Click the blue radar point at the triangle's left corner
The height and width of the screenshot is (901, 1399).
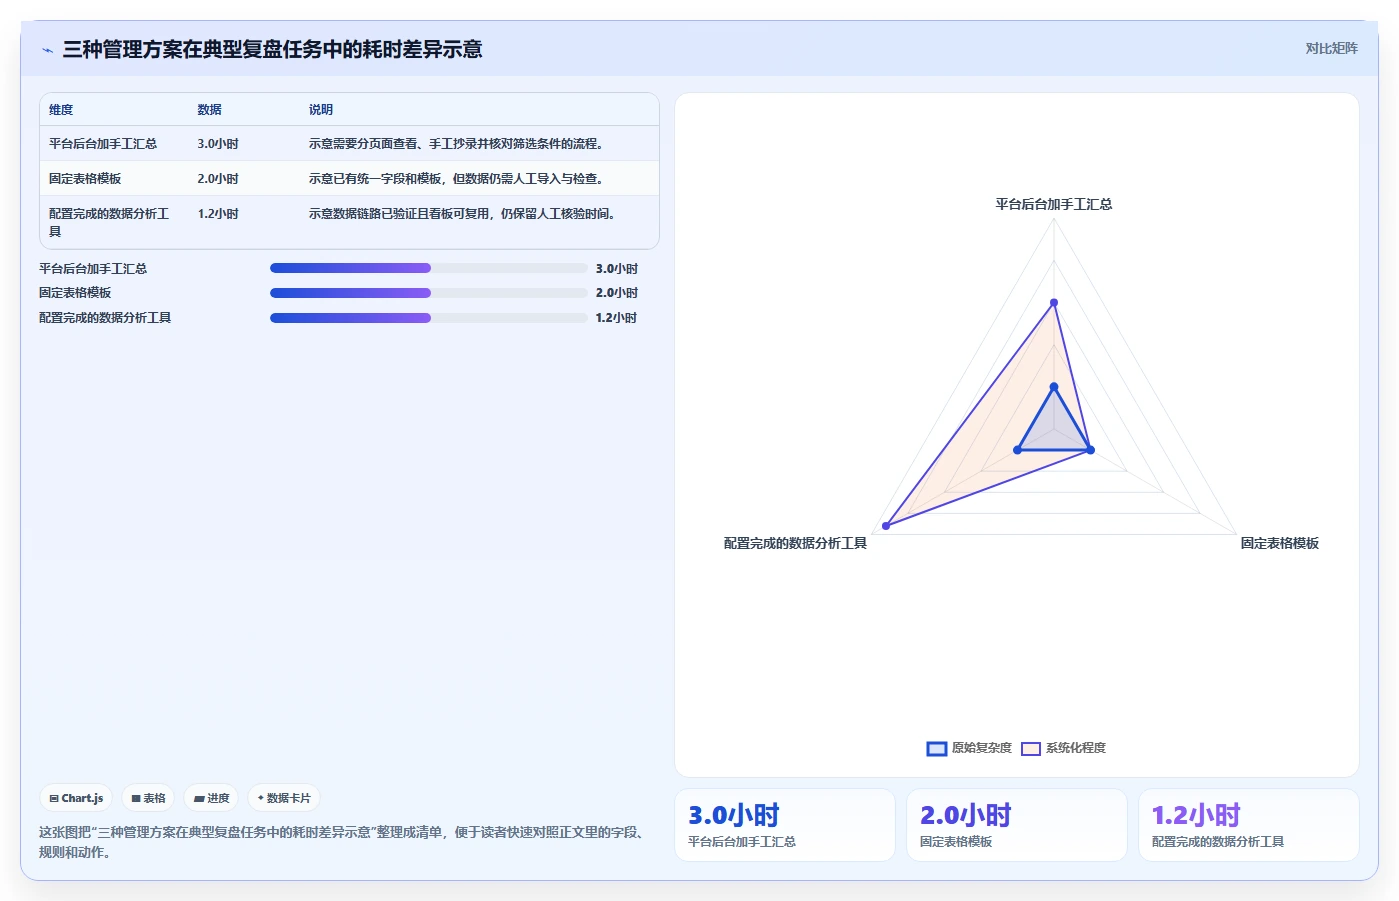[x=1017, y=450]
